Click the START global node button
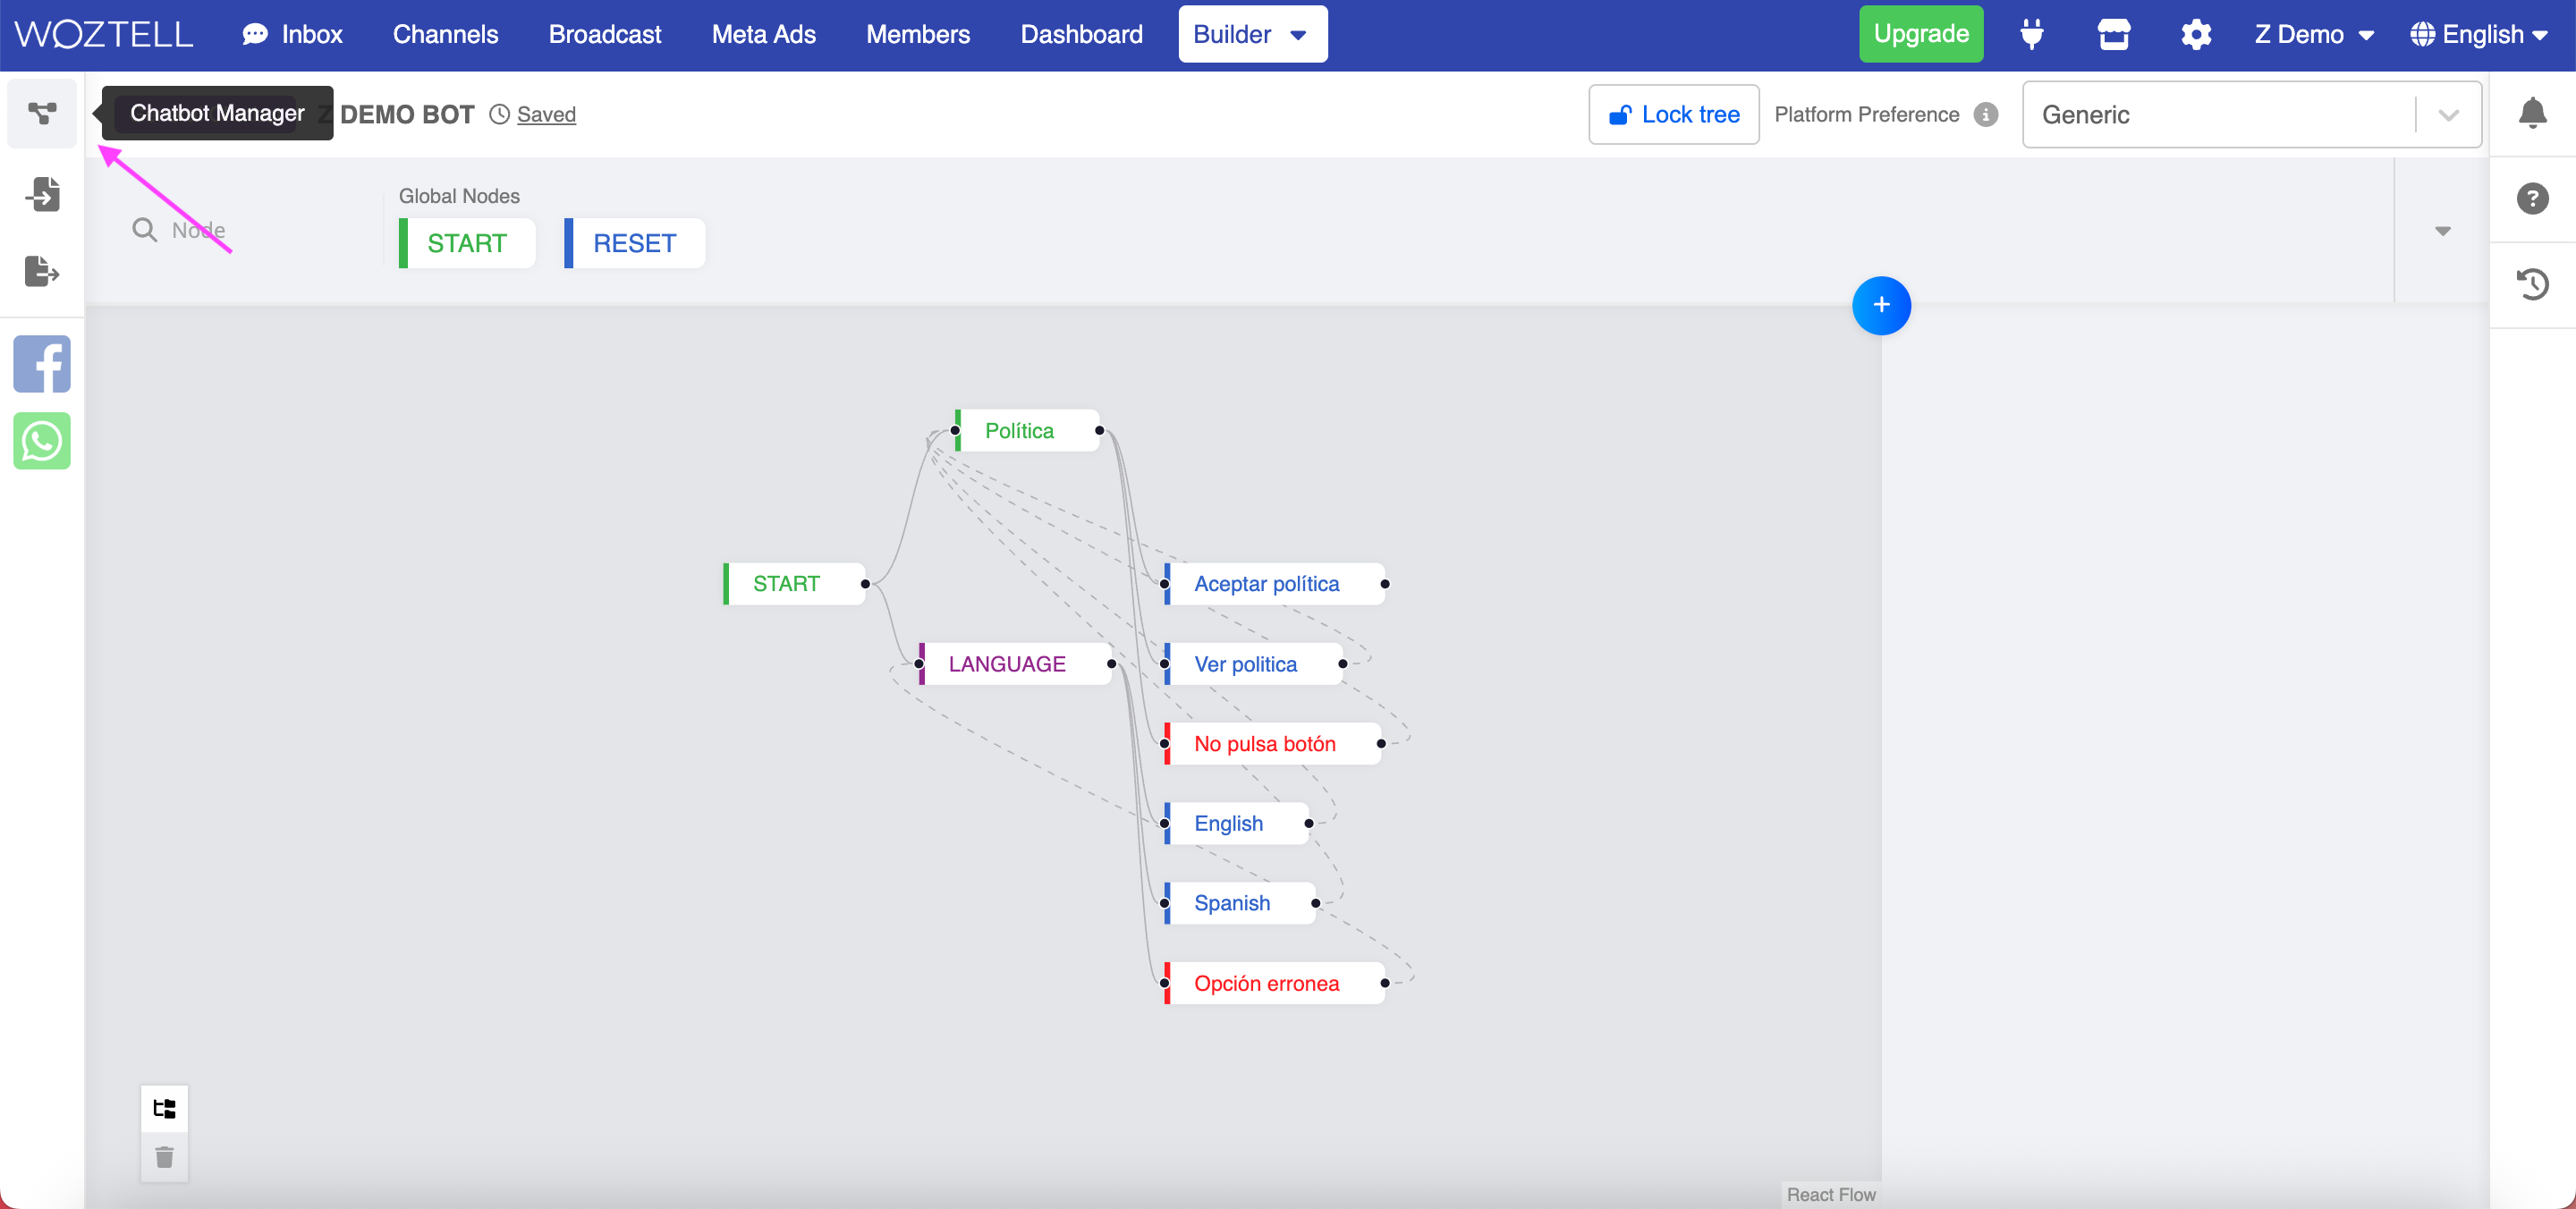Viewport: 2576px width, 1209px height. click(467, 243)
